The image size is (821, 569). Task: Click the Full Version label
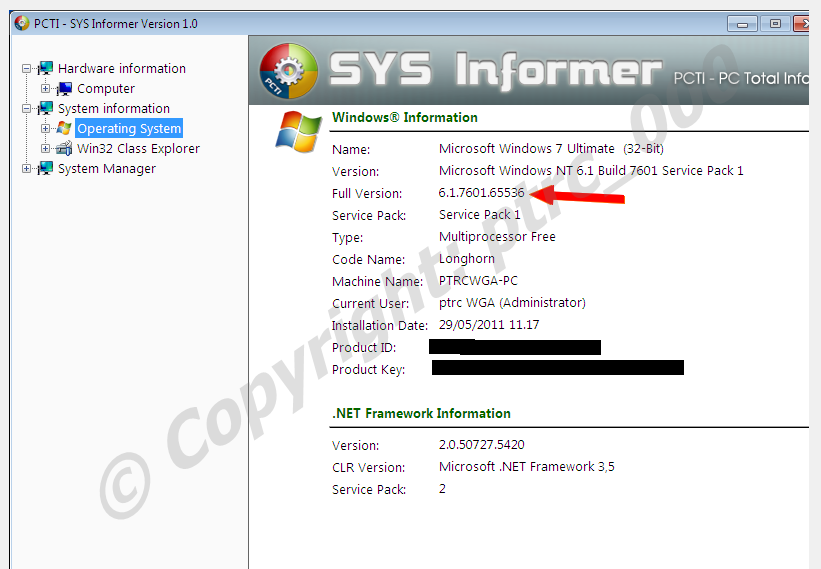pos(367,194)
